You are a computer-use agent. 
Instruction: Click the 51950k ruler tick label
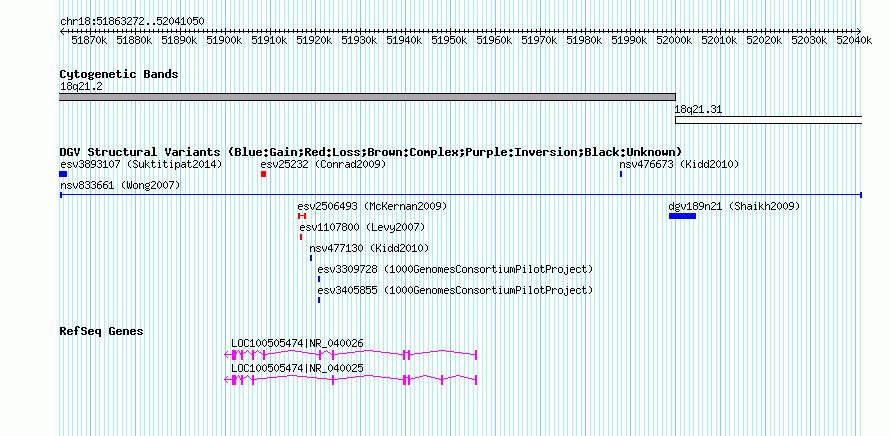(449, 40)
